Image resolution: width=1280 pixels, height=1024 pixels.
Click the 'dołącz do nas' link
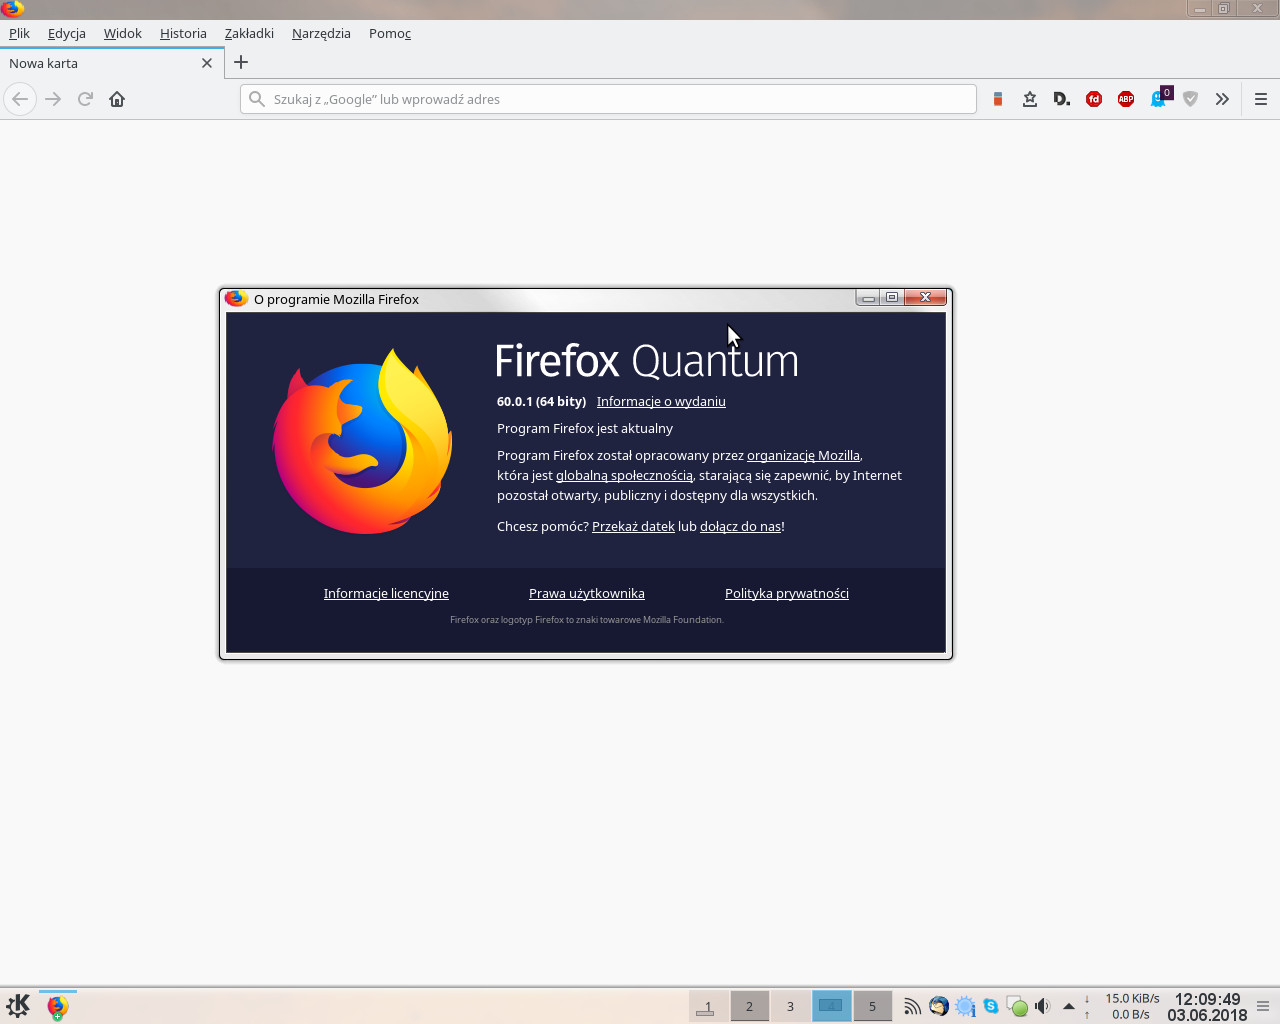[x=740, y=526]
